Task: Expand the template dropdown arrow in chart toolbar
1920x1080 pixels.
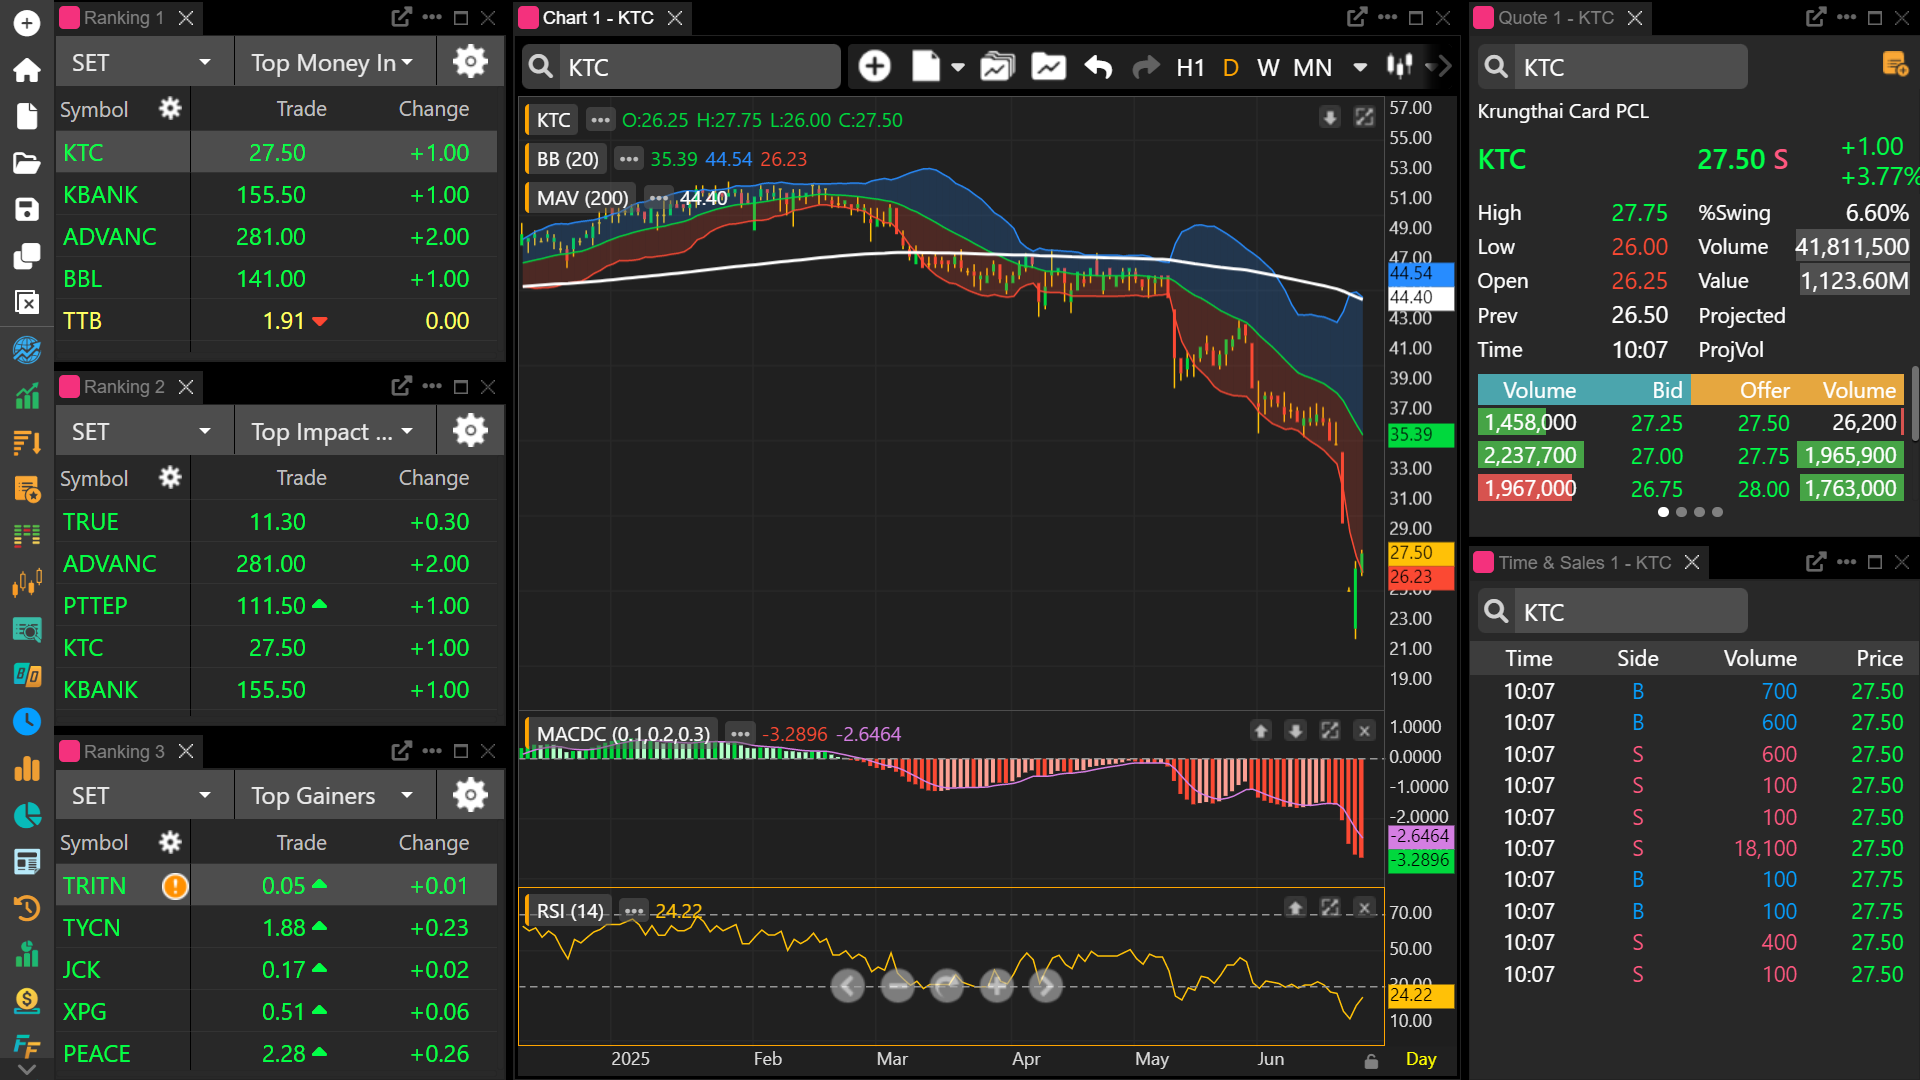Action: pos(958,67)
